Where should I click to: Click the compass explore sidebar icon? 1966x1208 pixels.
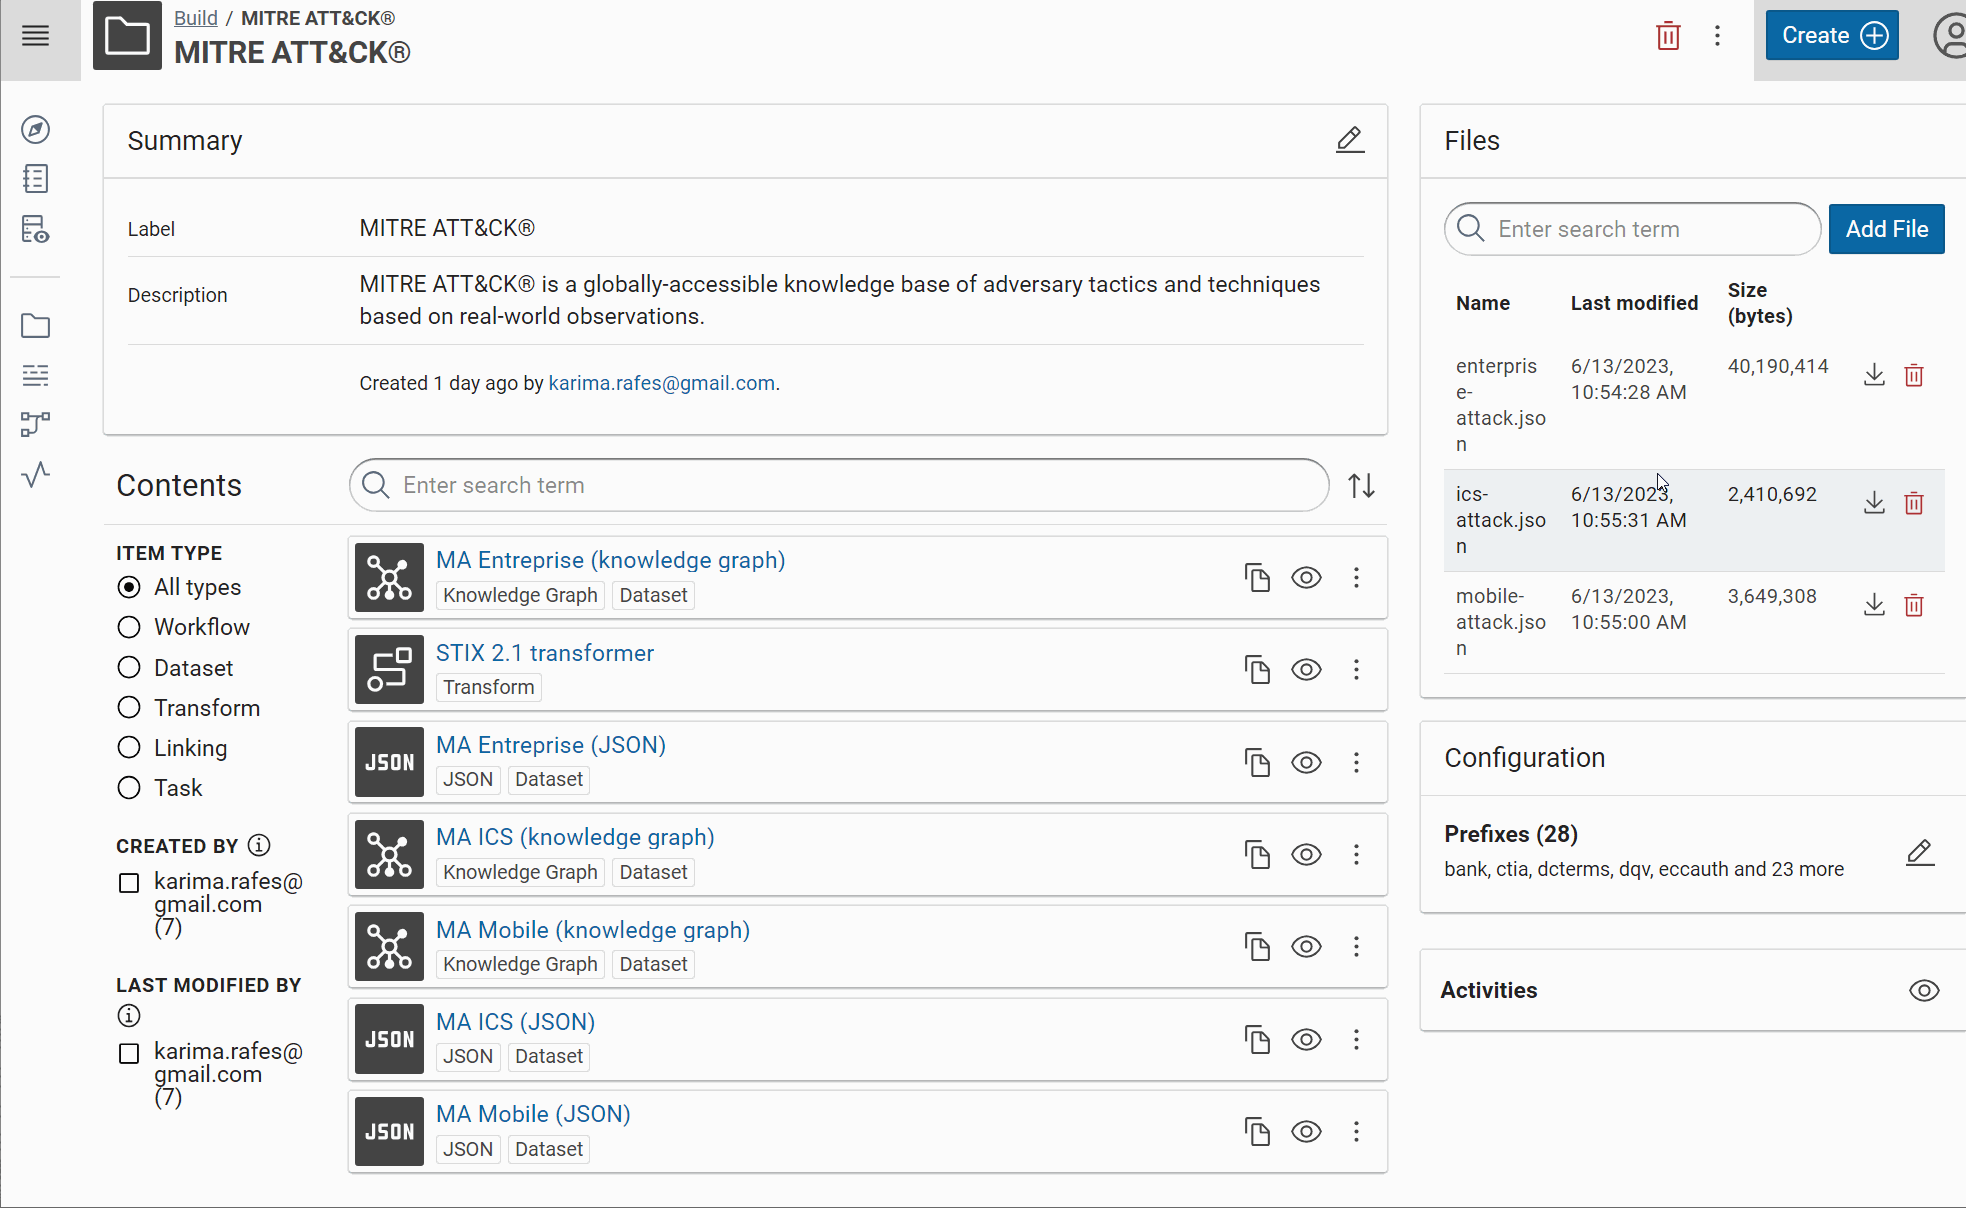click(x=36, y=130)
